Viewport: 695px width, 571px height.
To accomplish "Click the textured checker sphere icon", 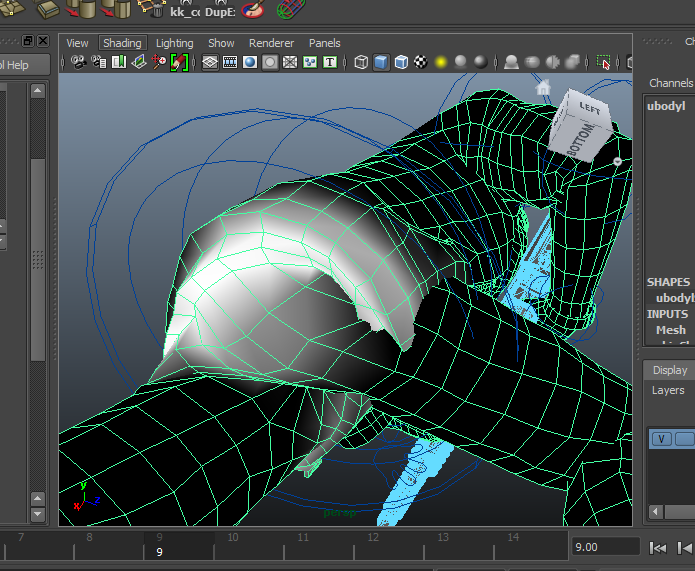I will 421,62.
